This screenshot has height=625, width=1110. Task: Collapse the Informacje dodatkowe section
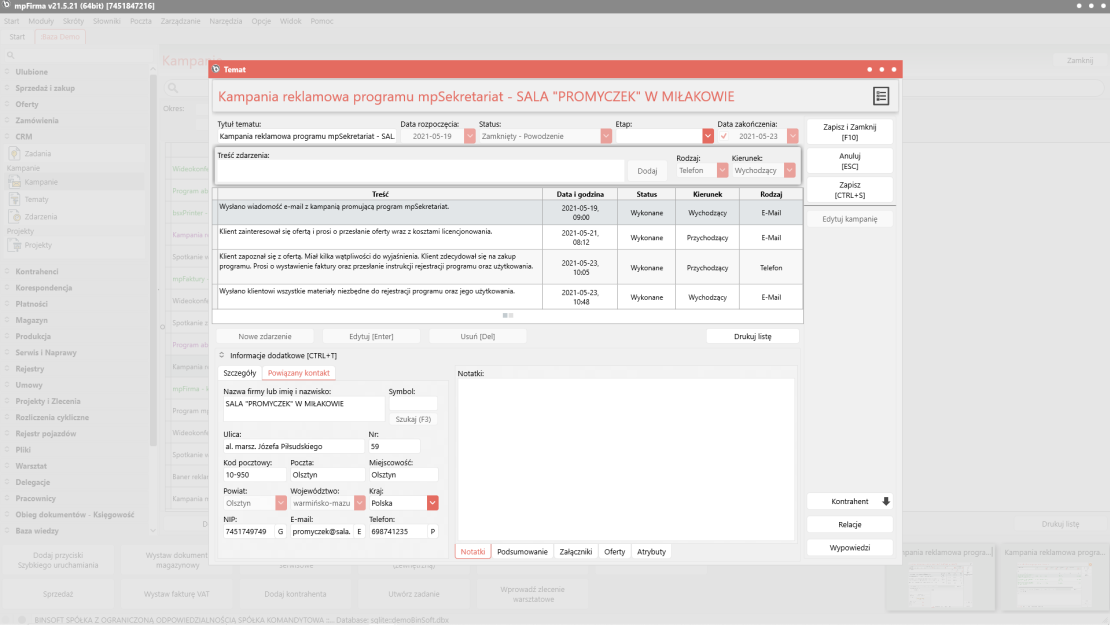222,355
